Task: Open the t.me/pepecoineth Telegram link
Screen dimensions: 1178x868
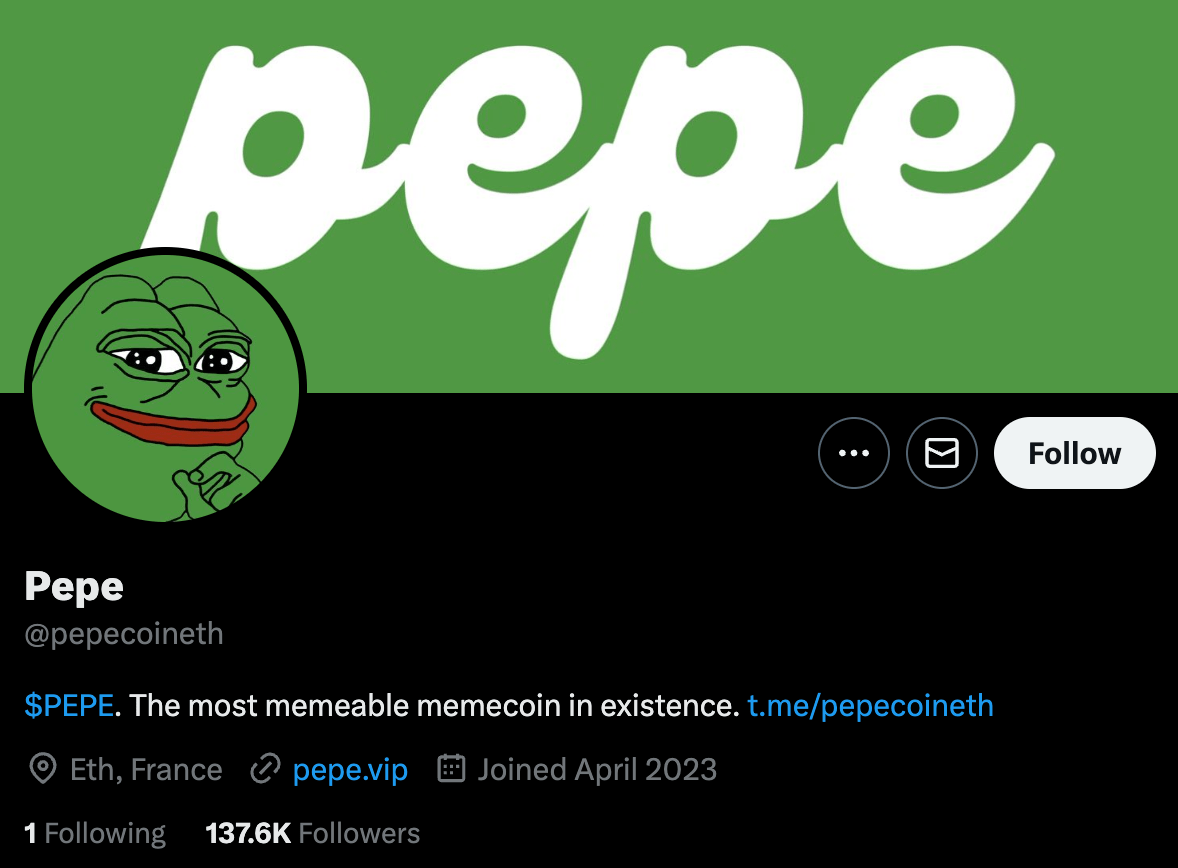Action: [870, 706]
